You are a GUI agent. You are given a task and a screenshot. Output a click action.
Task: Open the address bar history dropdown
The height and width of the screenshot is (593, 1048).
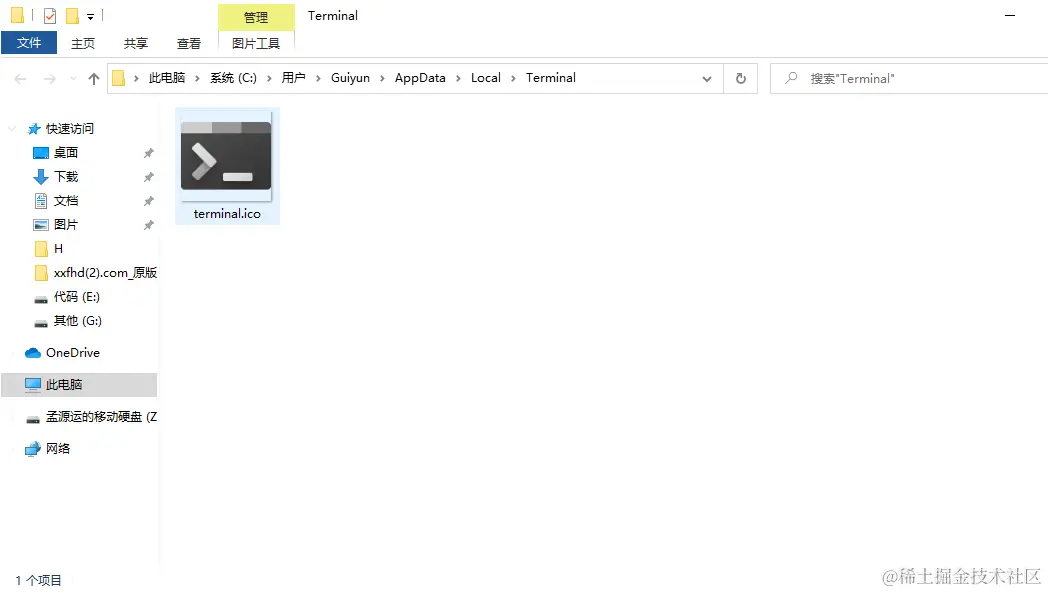707,77
